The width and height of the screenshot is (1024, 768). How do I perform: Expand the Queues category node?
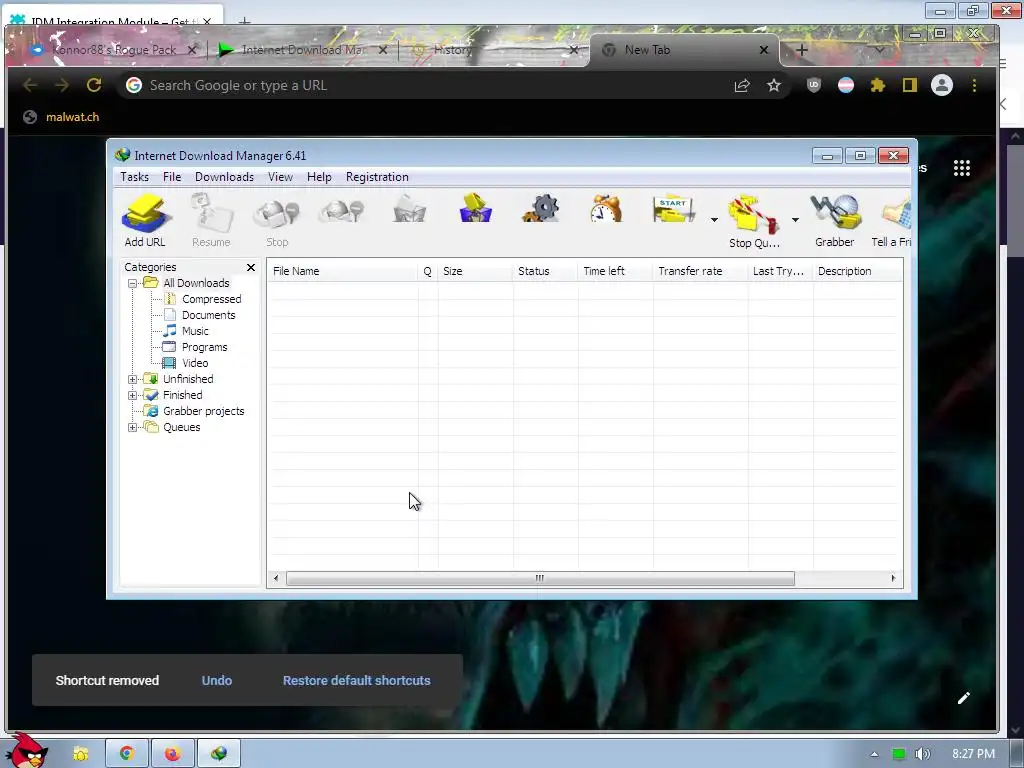133,427
